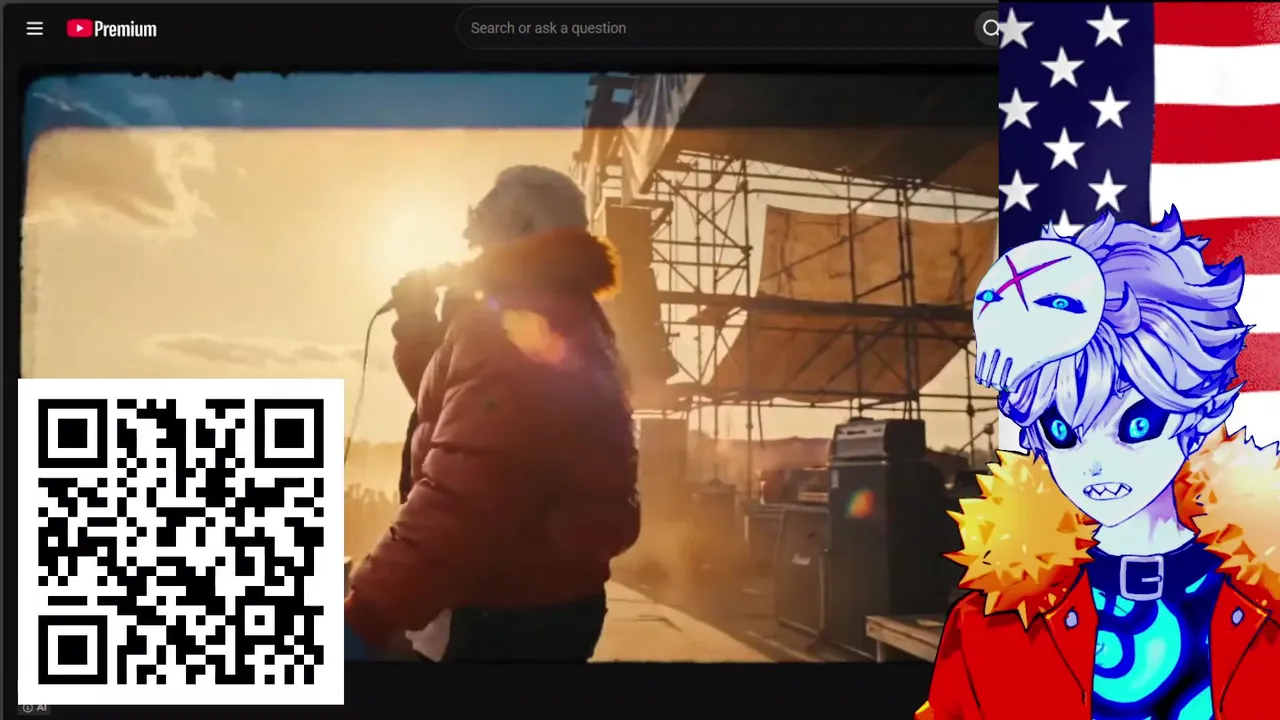
Task: Click the magnifier search button
Action: click(989, 28)
